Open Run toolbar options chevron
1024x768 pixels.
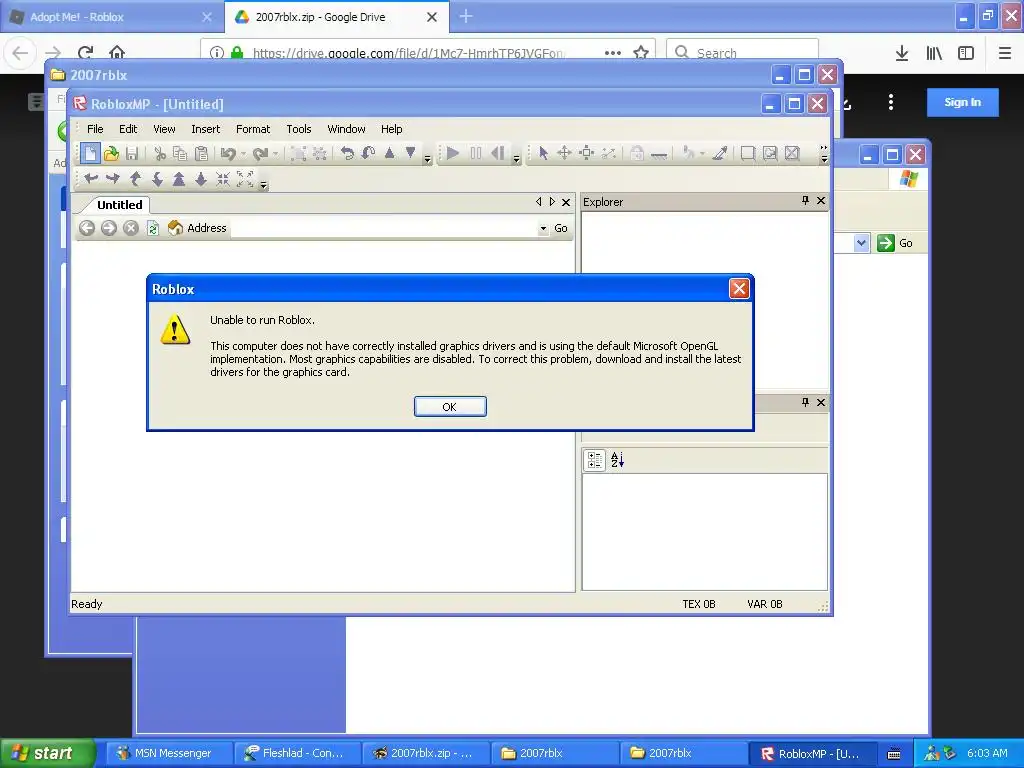pyautogui.click(x=516, y=159)
